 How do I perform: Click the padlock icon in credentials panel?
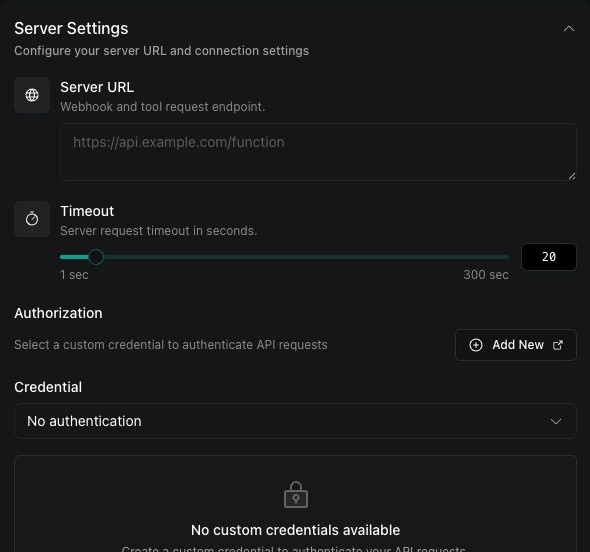[x=296, y=494]
